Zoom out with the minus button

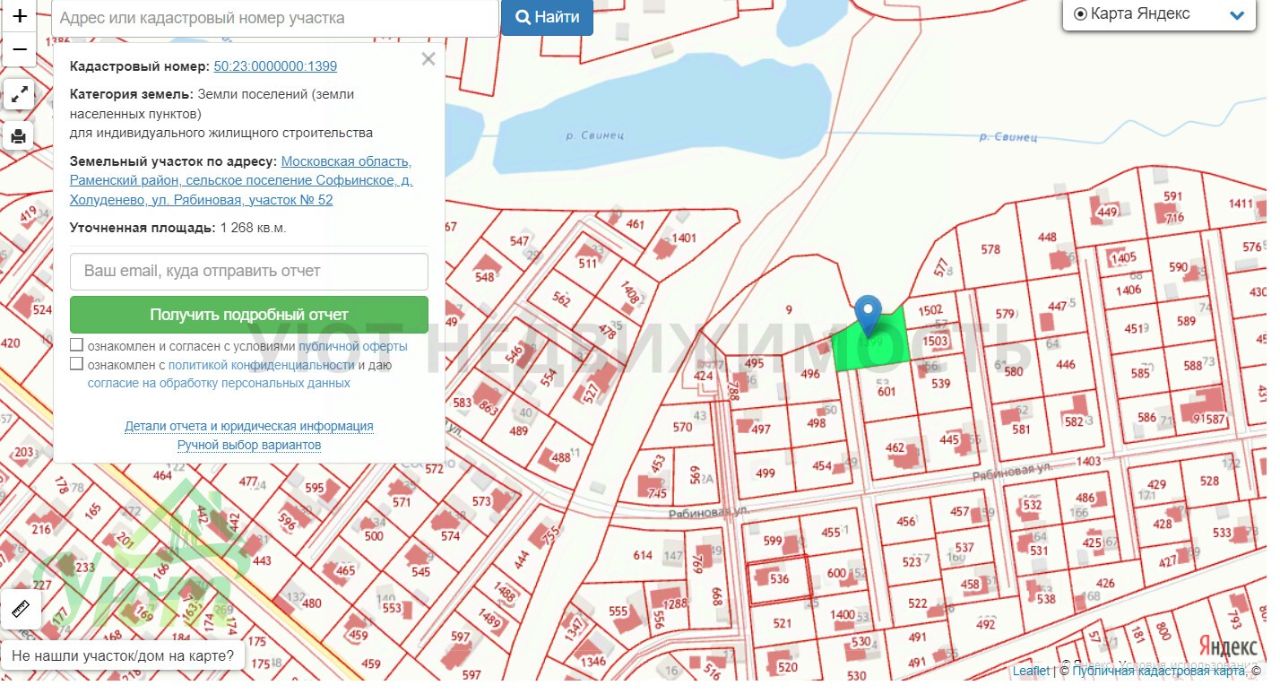(19, 50)
